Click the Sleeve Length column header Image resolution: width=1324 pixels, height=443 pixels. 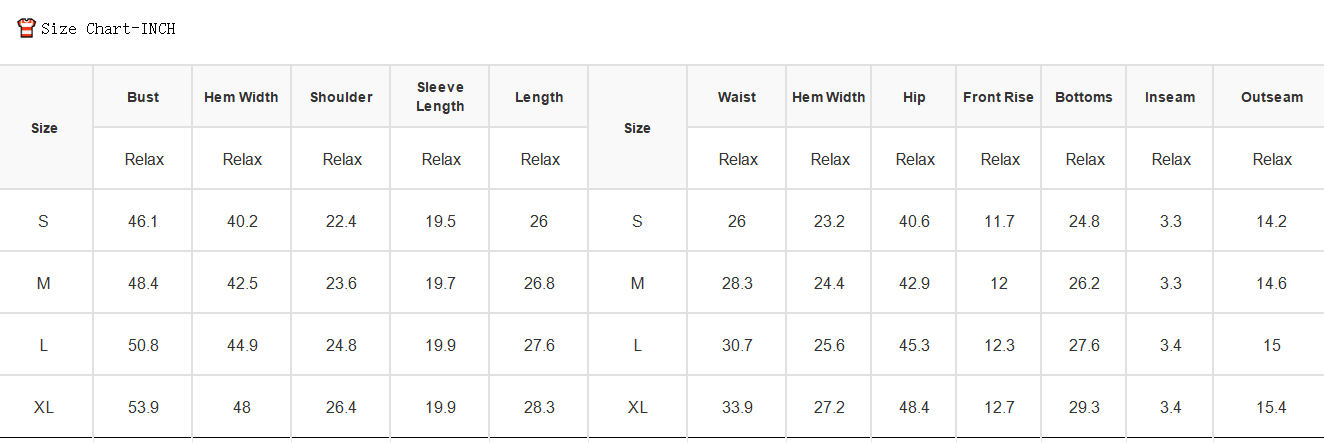[440, 97]
